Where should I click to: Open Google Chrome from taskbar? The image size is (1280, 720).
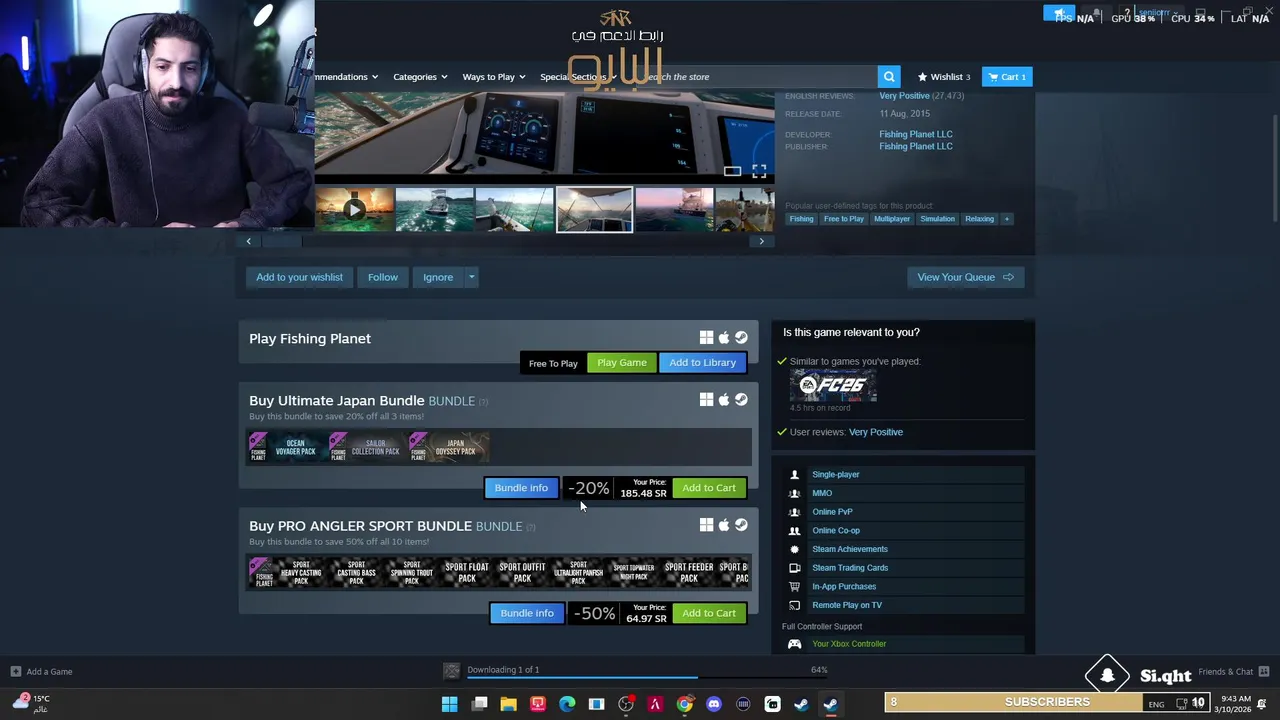[x=684, y=704]
